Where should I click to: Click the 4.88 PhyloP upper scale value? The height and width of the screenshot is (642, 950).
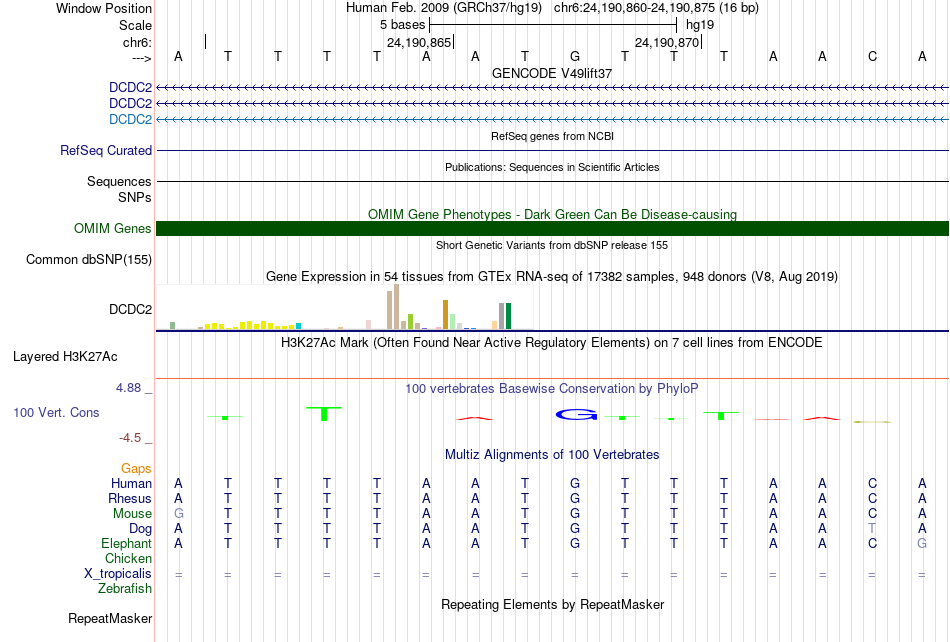pos(128,388)
